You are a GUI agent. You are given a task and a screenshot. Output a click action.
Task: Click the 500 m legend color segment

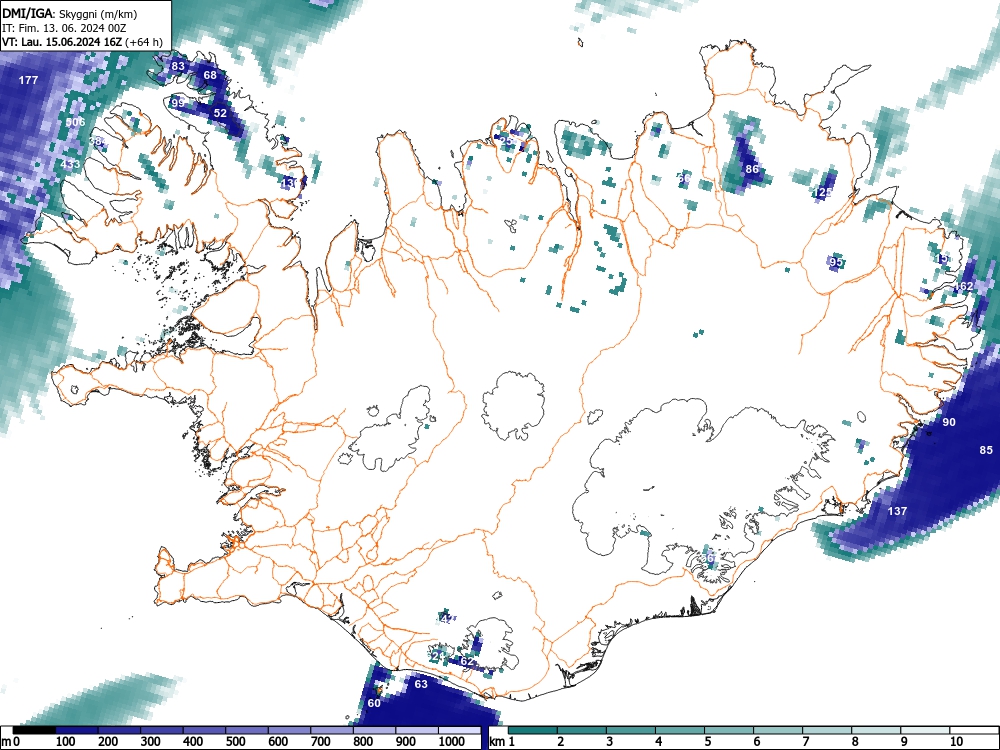pos(247,730)
